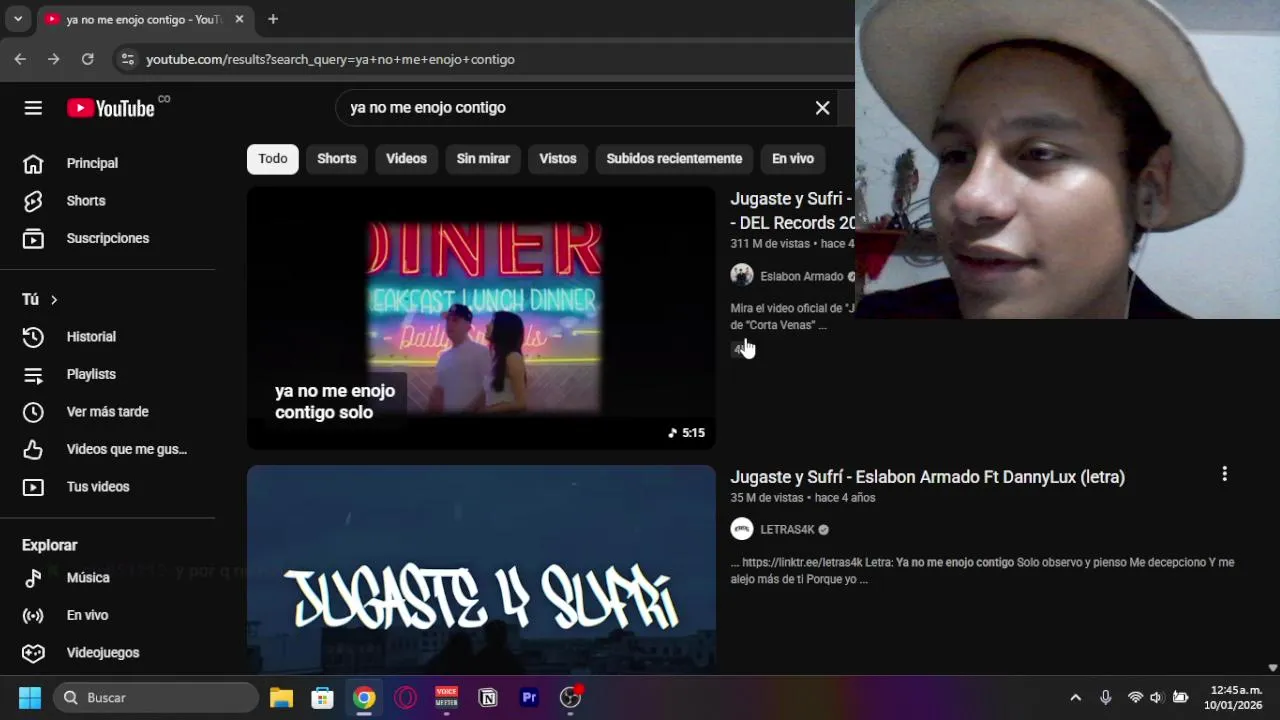Open Música icon under Explorar
The image size is (1280, 720).
tap(33, 578)
